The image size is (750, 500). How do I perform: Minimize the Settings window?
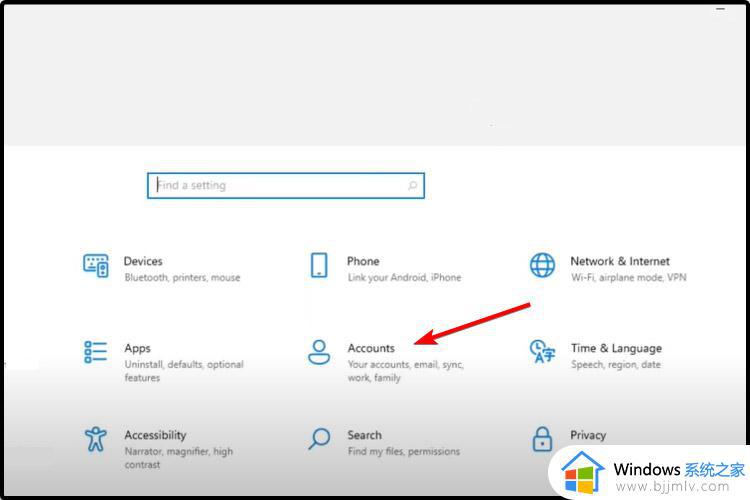[720, 9]
